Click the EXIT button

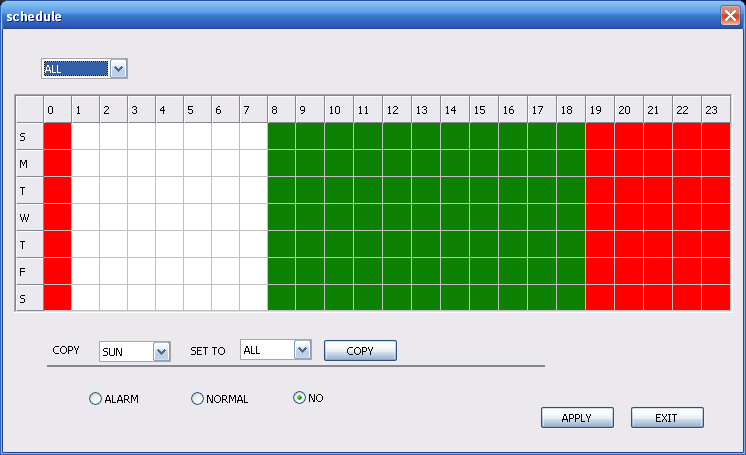coord(667,417)
